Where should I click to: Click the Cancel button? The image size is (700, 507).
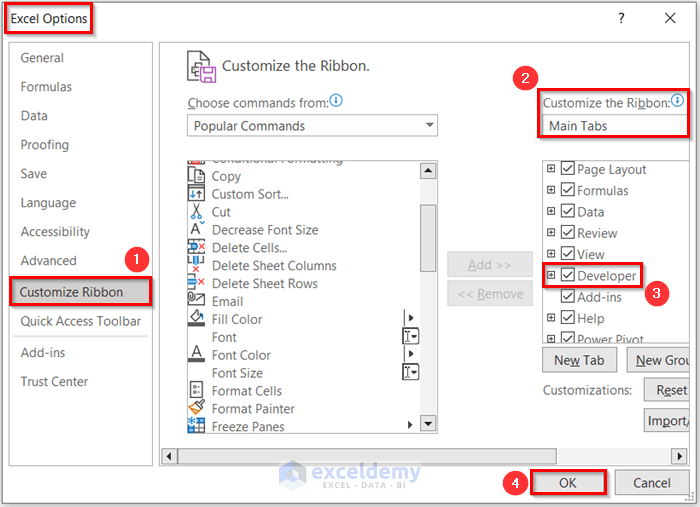651,483
